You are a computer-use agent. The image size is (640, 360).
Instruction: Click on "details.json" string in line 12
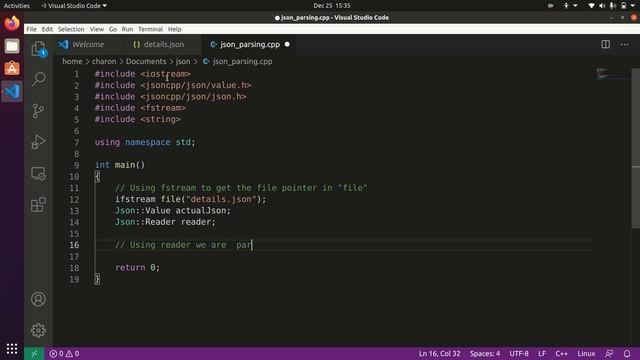tap(221, 199)
